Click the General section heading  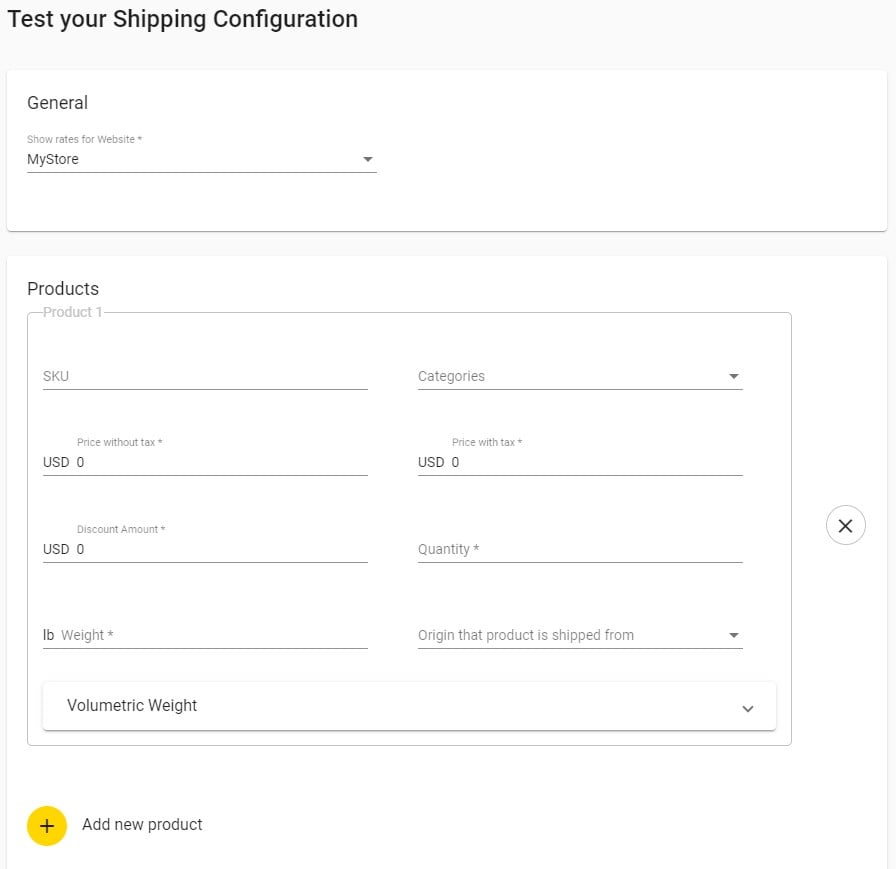(57, 103)
